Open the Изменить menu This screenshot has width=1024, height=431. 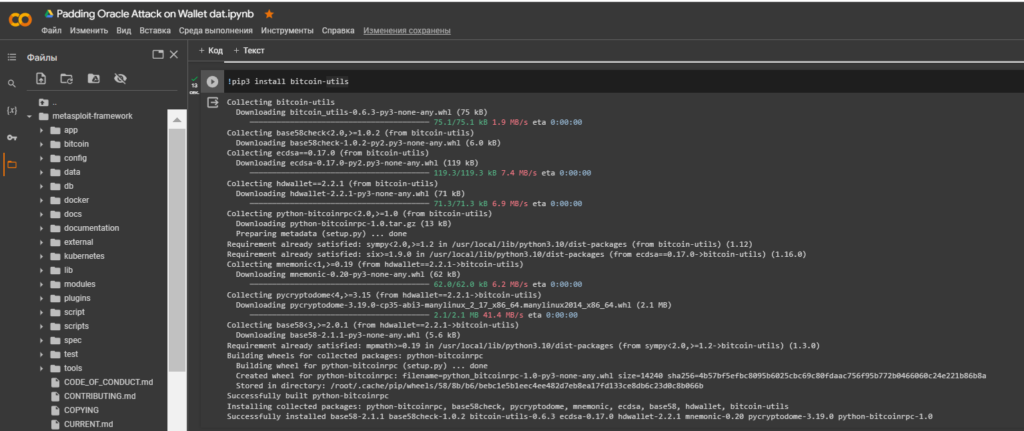[x=89, y=31]
